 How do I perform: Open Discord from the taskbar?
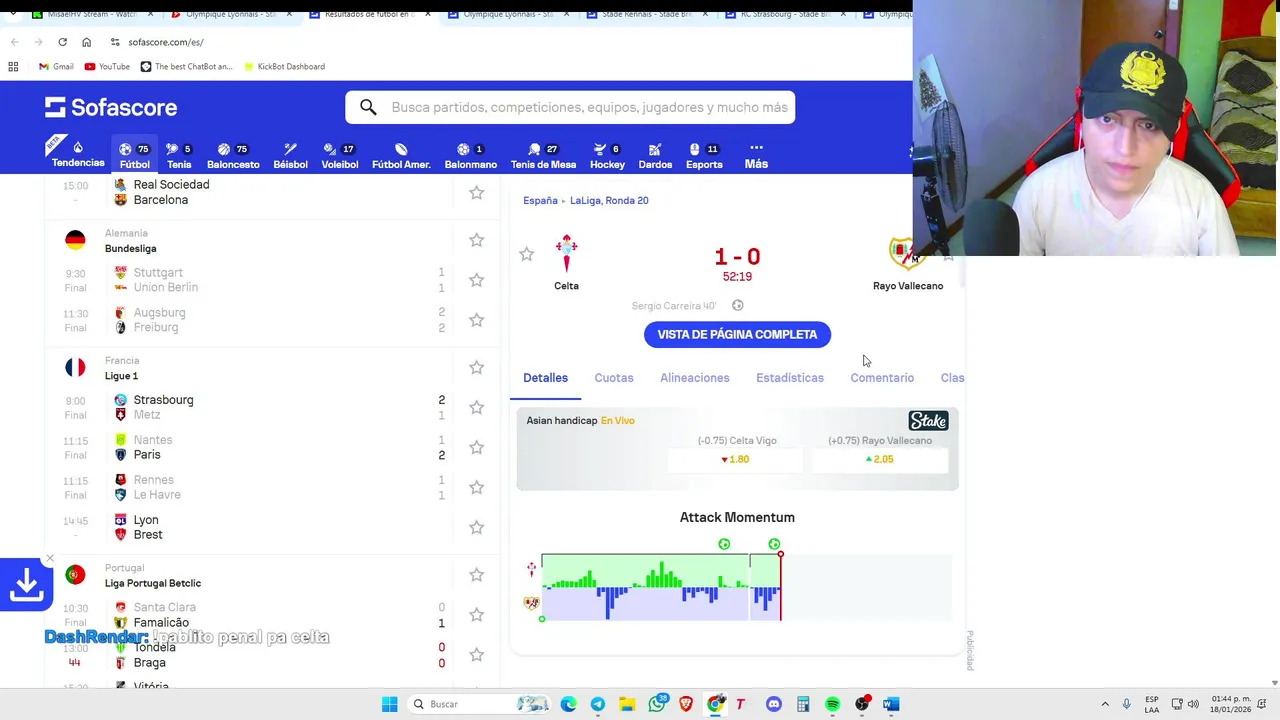(x=773, y=704)
